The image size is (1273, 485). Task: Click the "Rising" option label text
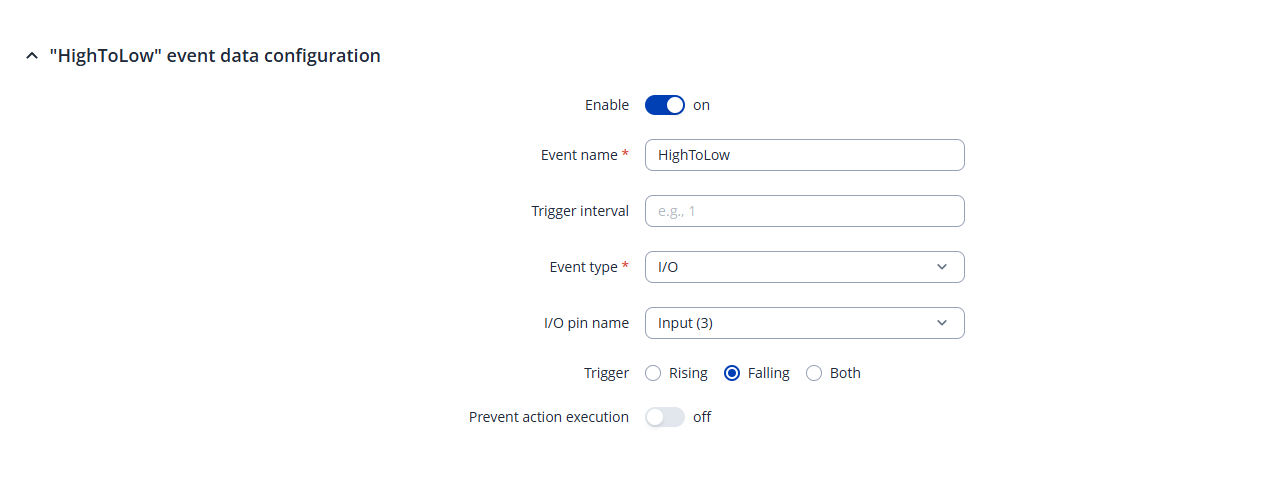pyautogui.click(x=688, y=373)
